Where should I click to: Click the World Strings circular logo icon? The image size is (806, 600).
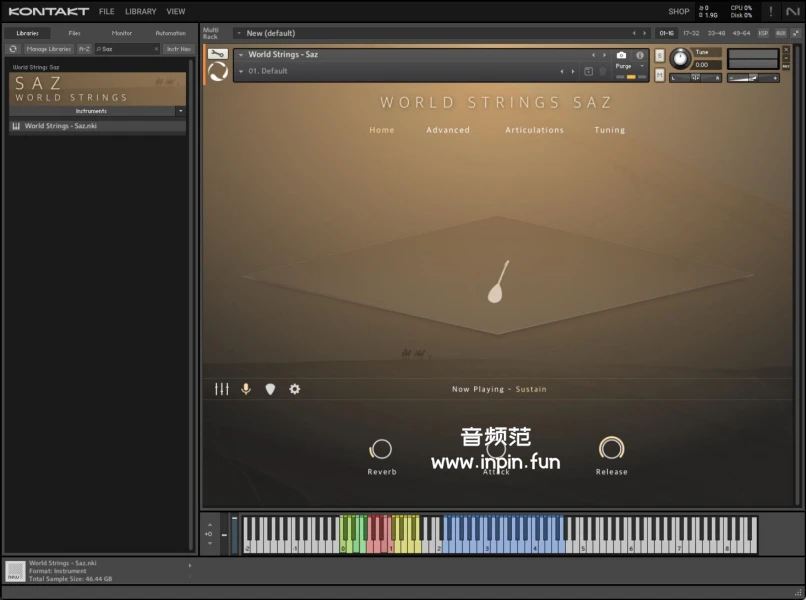pos(217,71)
